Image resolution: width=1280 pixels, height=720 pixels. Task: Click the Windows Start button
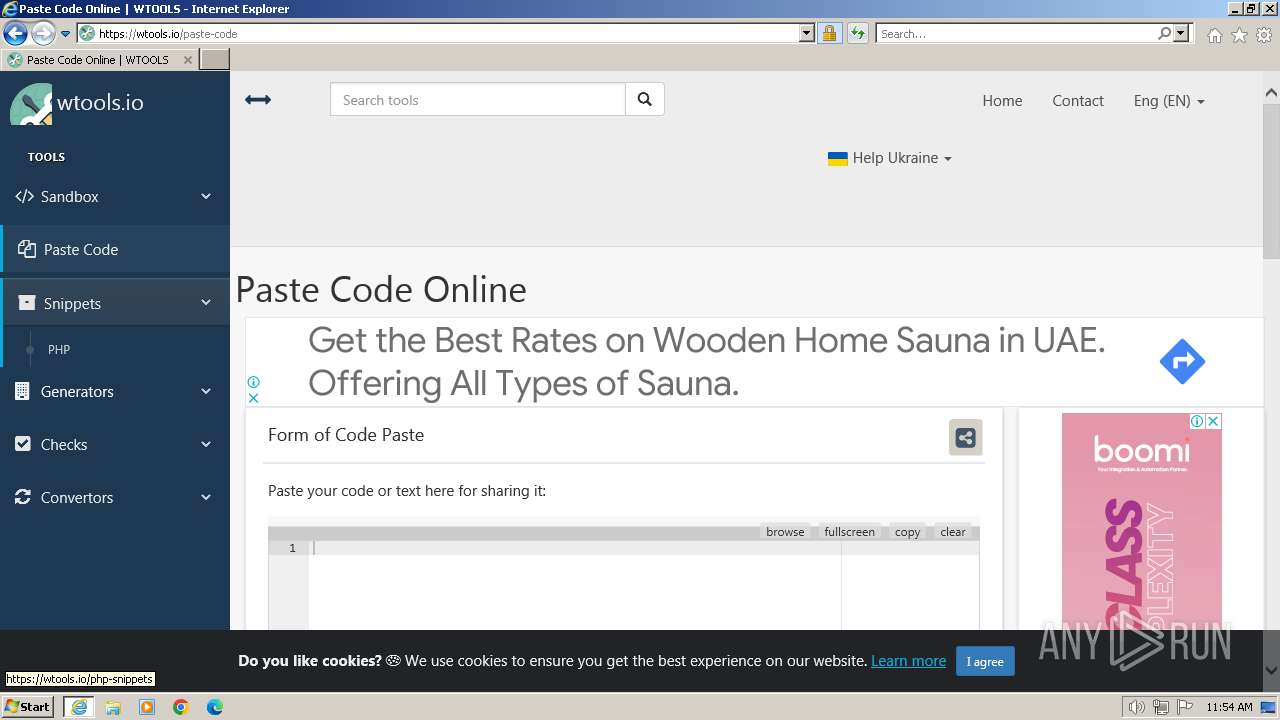27,707
